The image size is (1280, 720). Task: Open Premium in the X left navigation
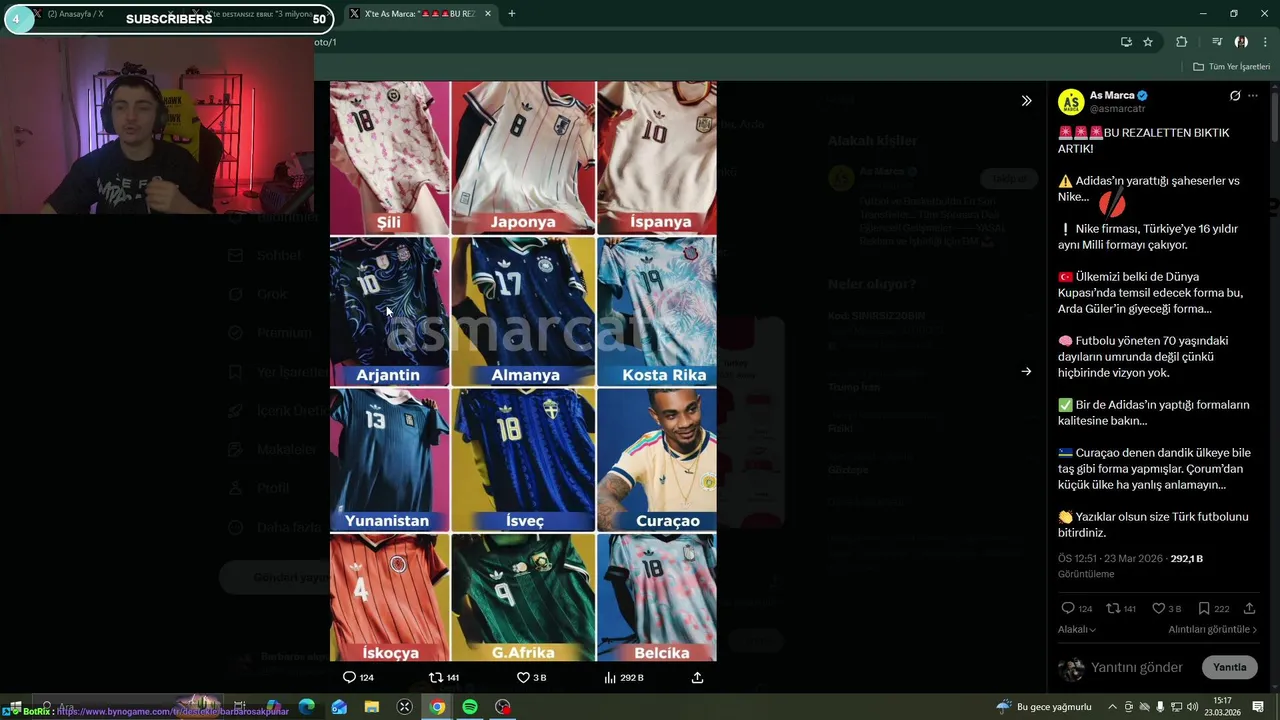pyautogui.click(x=270, y=333)
